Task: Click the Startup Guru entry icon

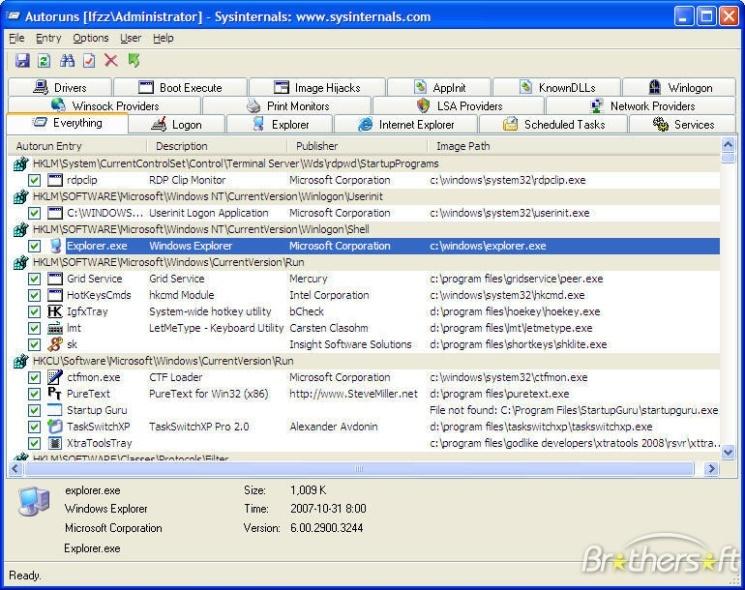Action: tap(55, 410)
